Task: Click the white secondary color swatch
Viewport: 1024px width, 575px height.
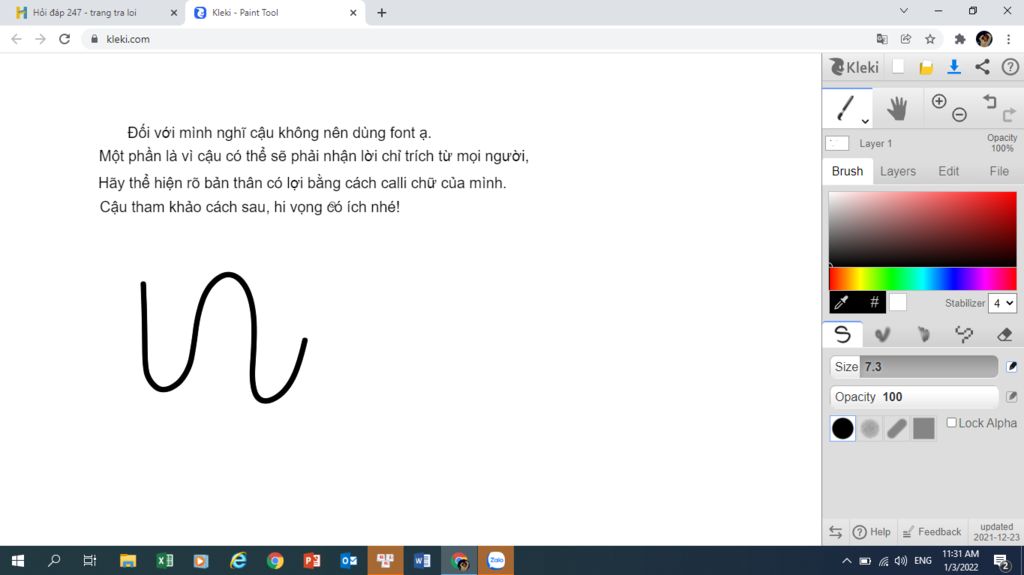Action: [898, 302]
